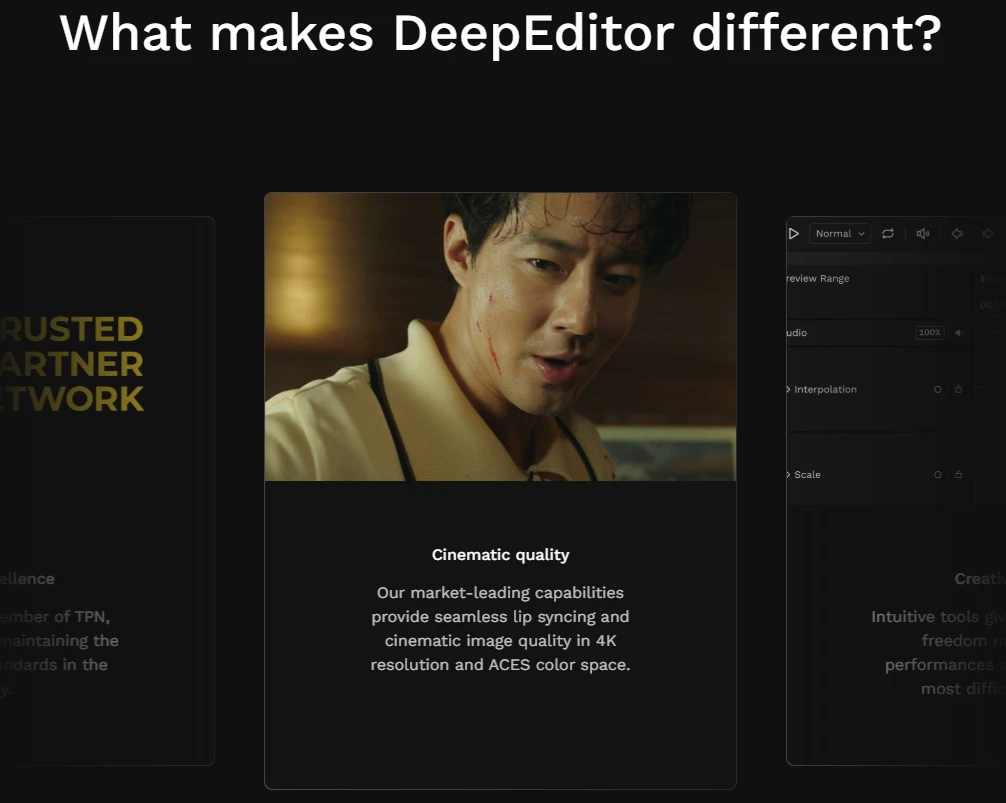This screenshot has height=803, width=1006.
Task: Click the Audio track label
Action: (x=797, y=333)
